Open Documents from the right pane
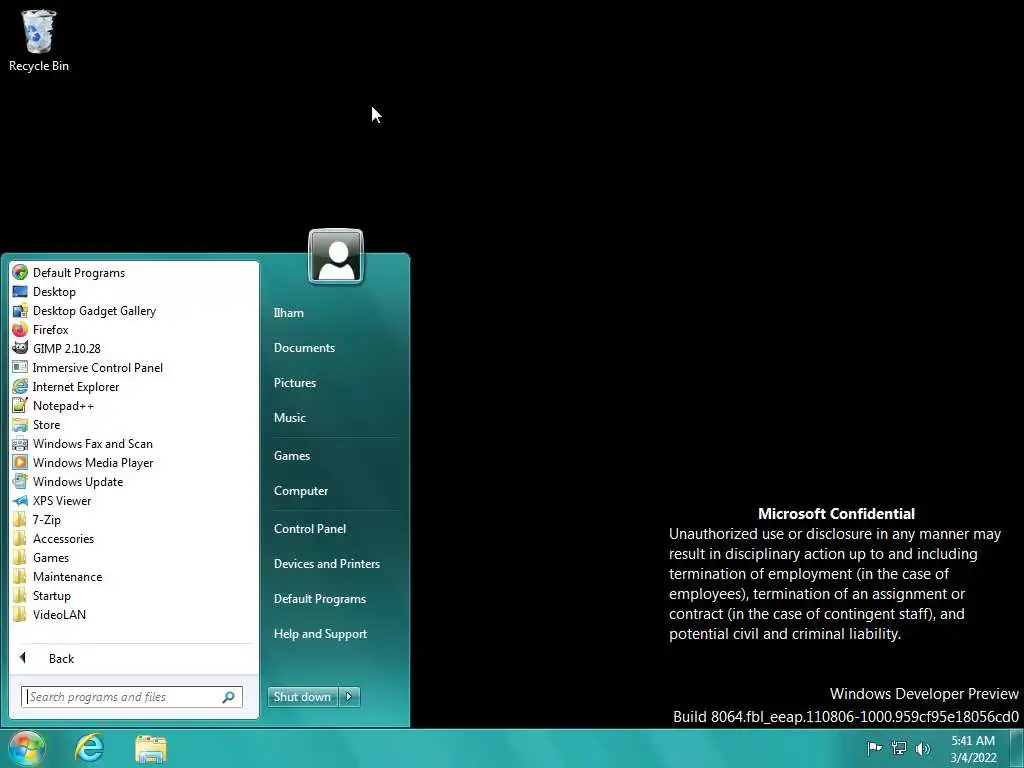The height and width of the screenshot is (768, 1024). tap(304, 347)
